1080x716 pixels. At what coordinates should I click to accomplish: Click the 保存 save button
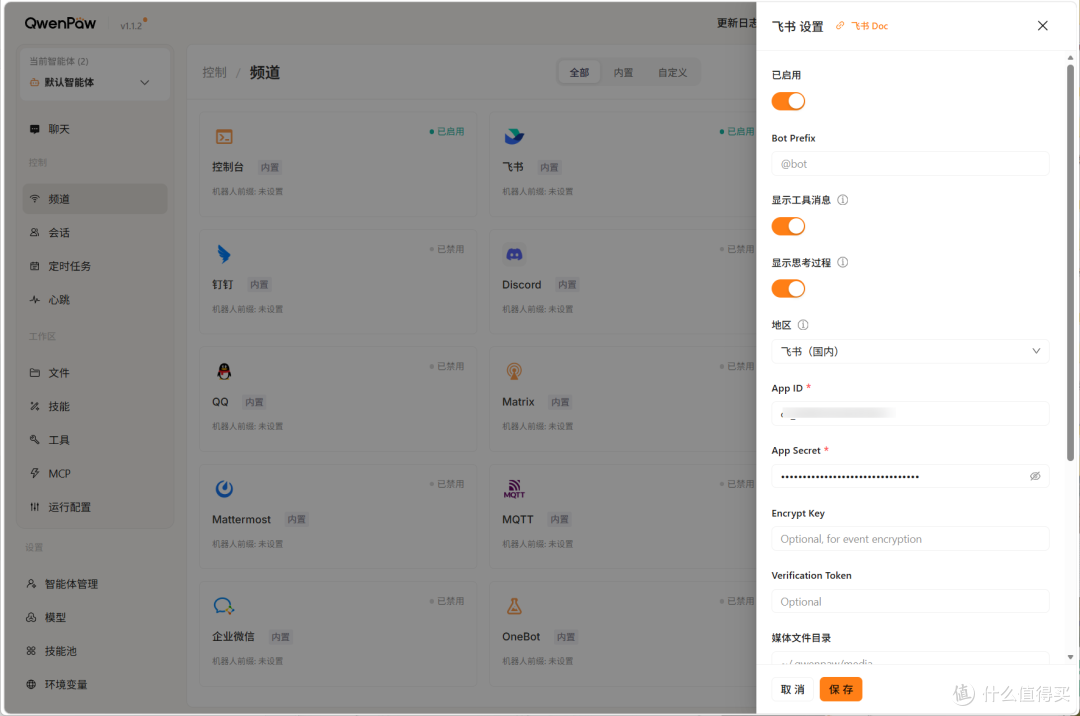[x=841, y=689]
